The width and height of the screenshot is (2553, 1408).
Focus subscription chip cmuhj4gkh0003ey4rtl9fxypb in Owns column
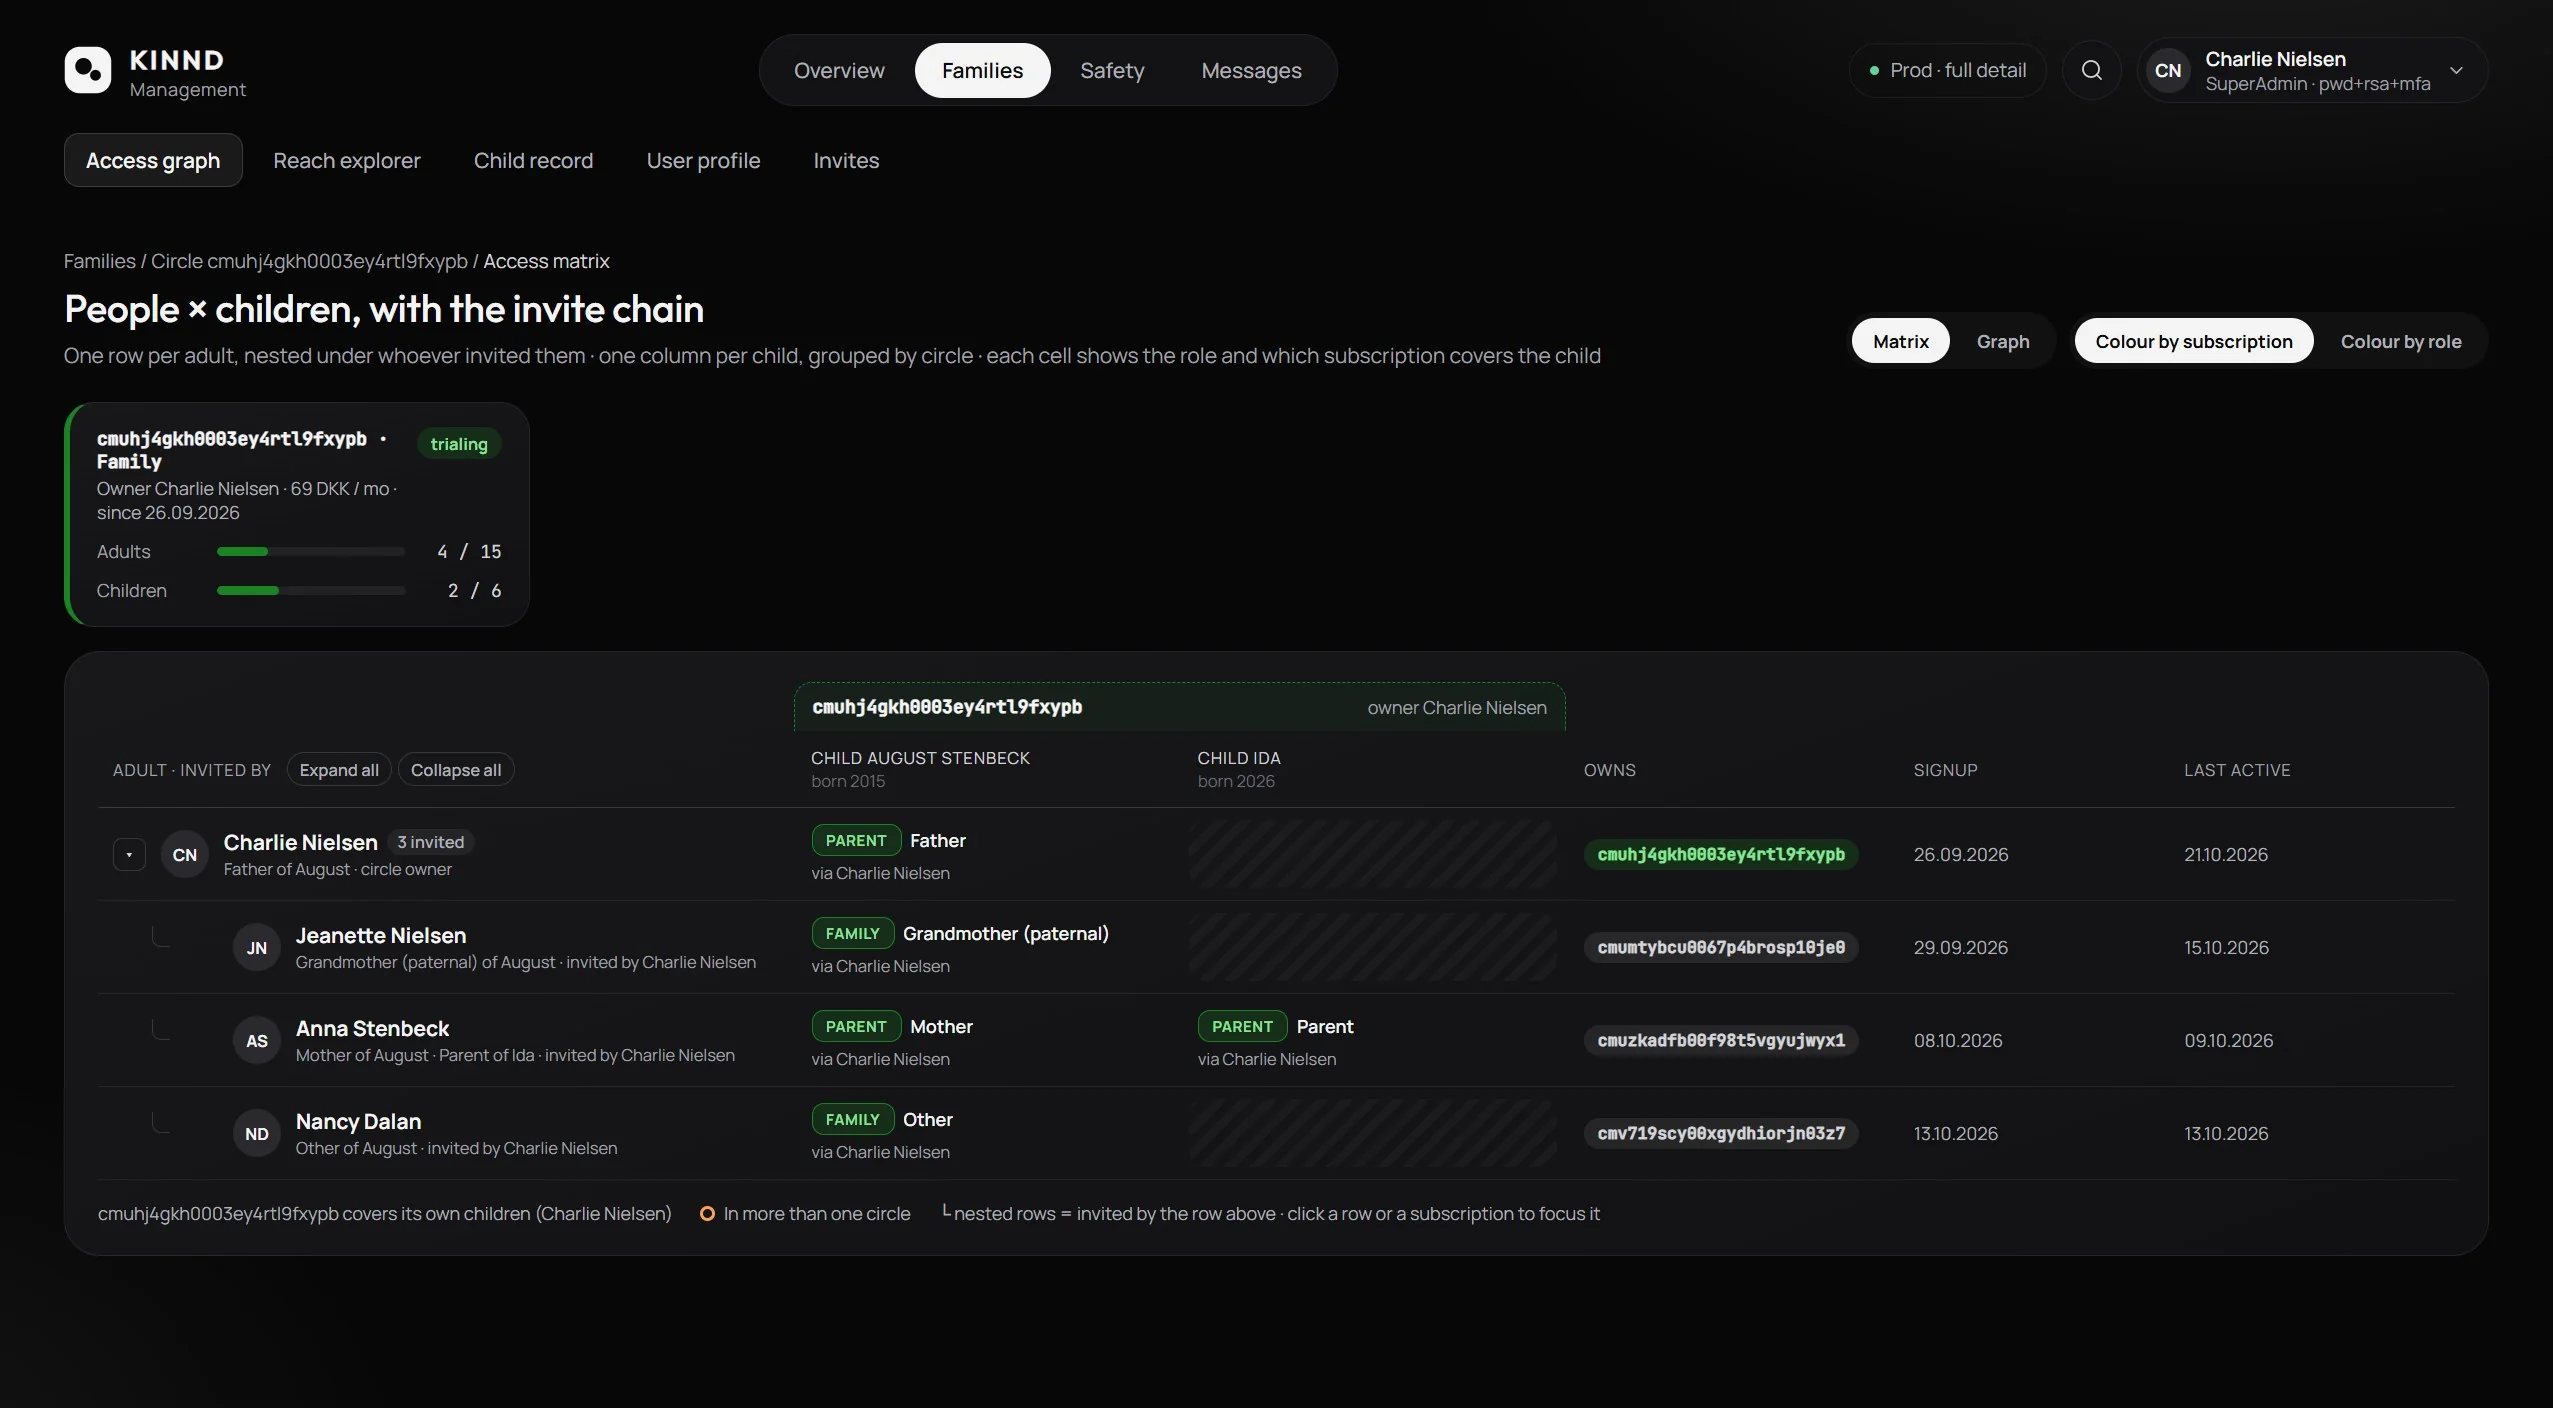tap(1721, 854)
